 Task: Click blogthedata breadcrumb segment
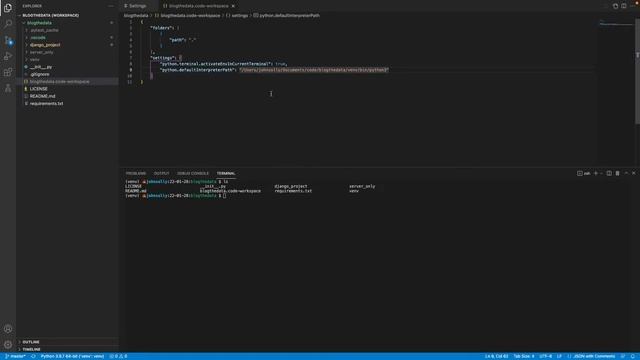click(136, 16)
